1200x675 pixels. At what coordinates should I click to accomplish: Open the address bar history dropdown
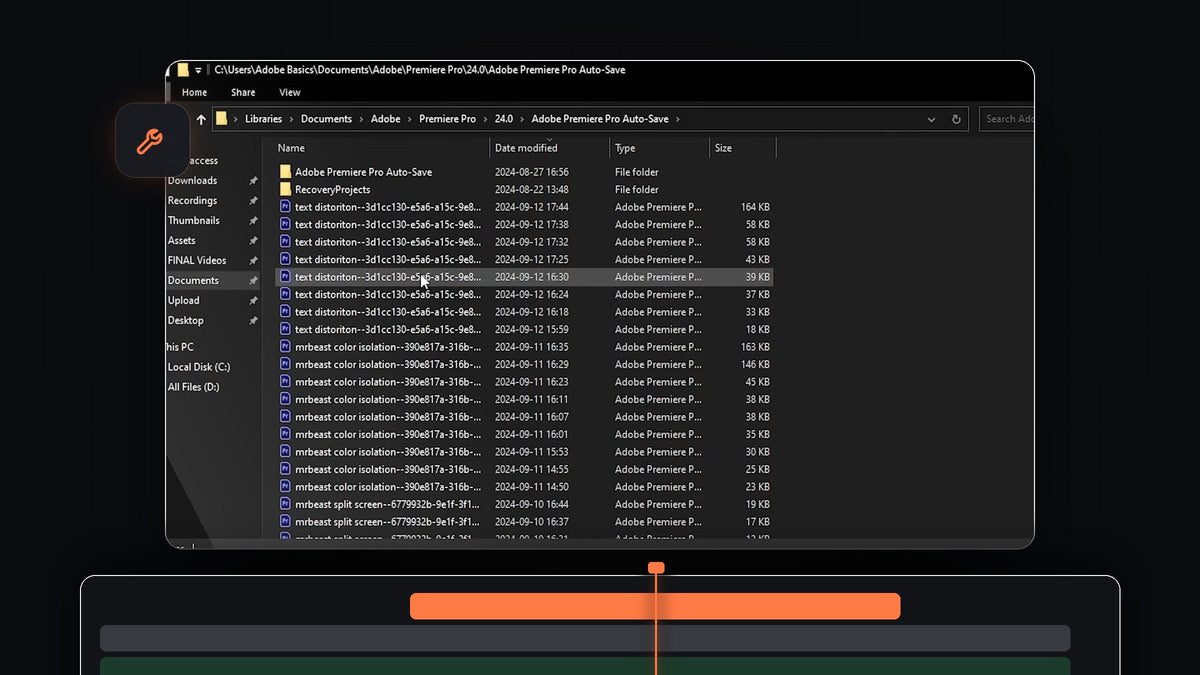coord(931,119)
